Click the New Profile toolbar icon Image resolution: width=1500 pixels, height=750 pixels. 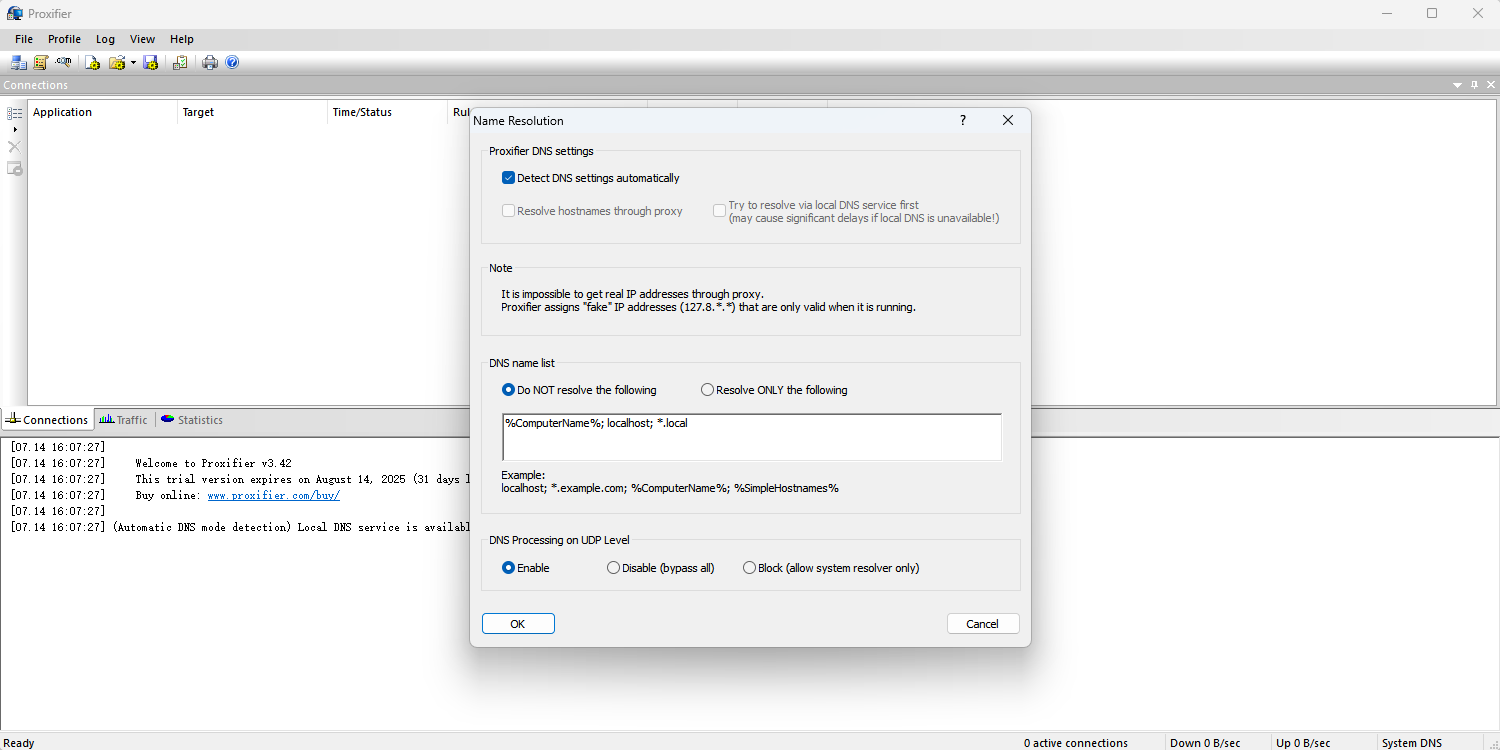coord(92,63)
